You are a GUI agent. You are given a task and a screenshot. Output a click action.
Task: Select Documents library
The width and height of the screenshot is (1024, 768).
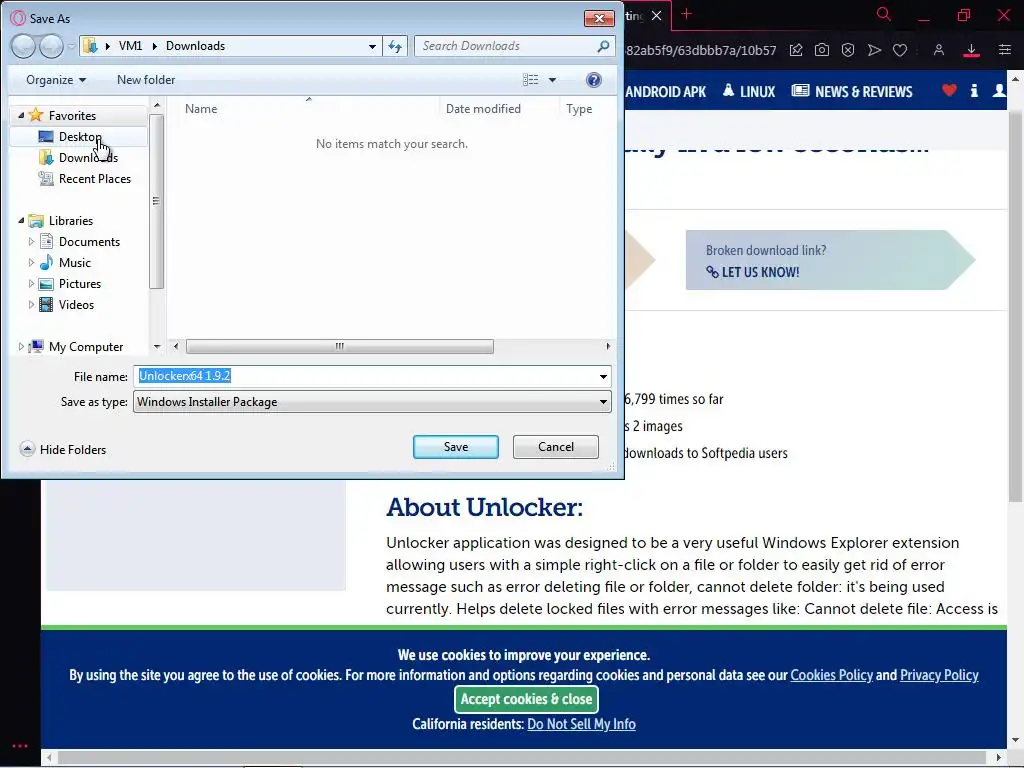tap(80, 242)
